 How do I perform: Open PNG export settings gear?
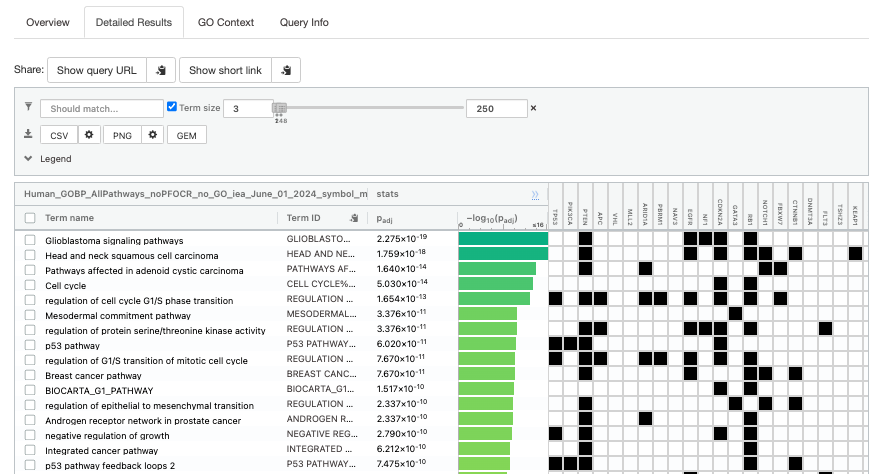click(153, 135)
